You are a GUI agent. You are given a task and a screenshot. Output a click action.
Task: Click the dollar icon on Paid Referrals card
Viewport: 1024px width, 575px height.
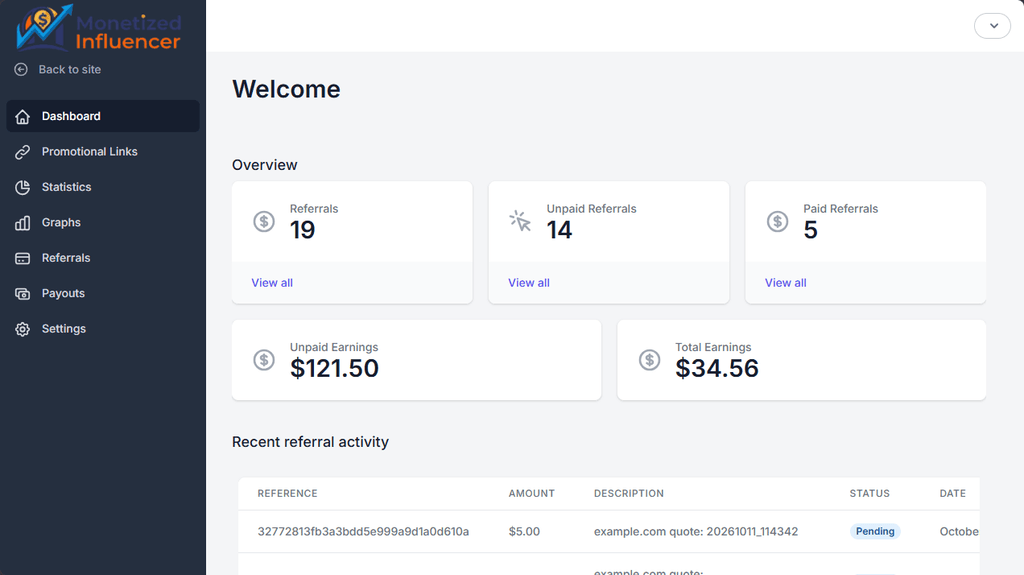click(777, 222)
